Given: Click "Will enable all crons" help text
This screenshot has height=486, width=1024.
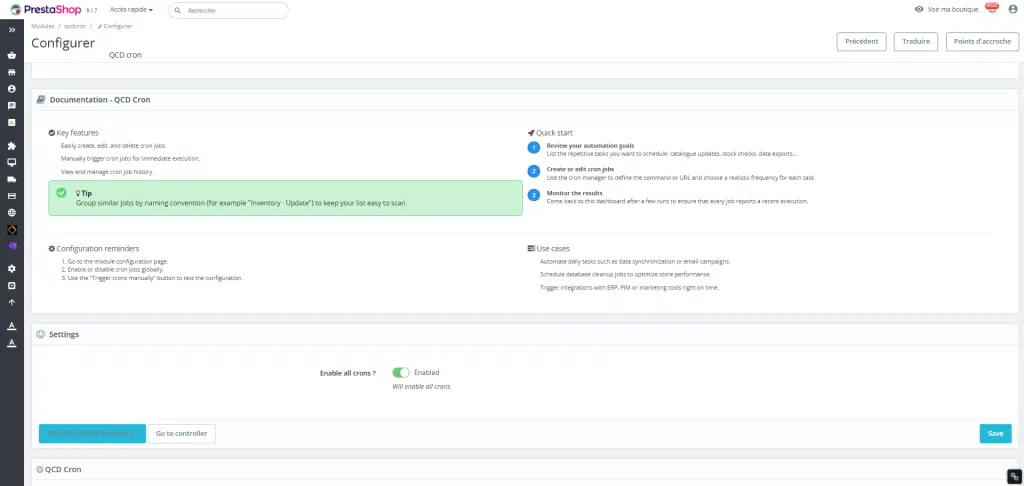Looking at the screenshot, I should (421, 387).
